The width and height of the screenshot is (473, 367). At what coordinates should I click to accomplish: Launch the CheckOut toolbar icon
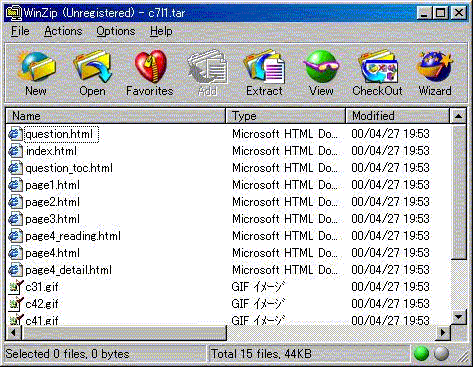(x=378, y=67)
